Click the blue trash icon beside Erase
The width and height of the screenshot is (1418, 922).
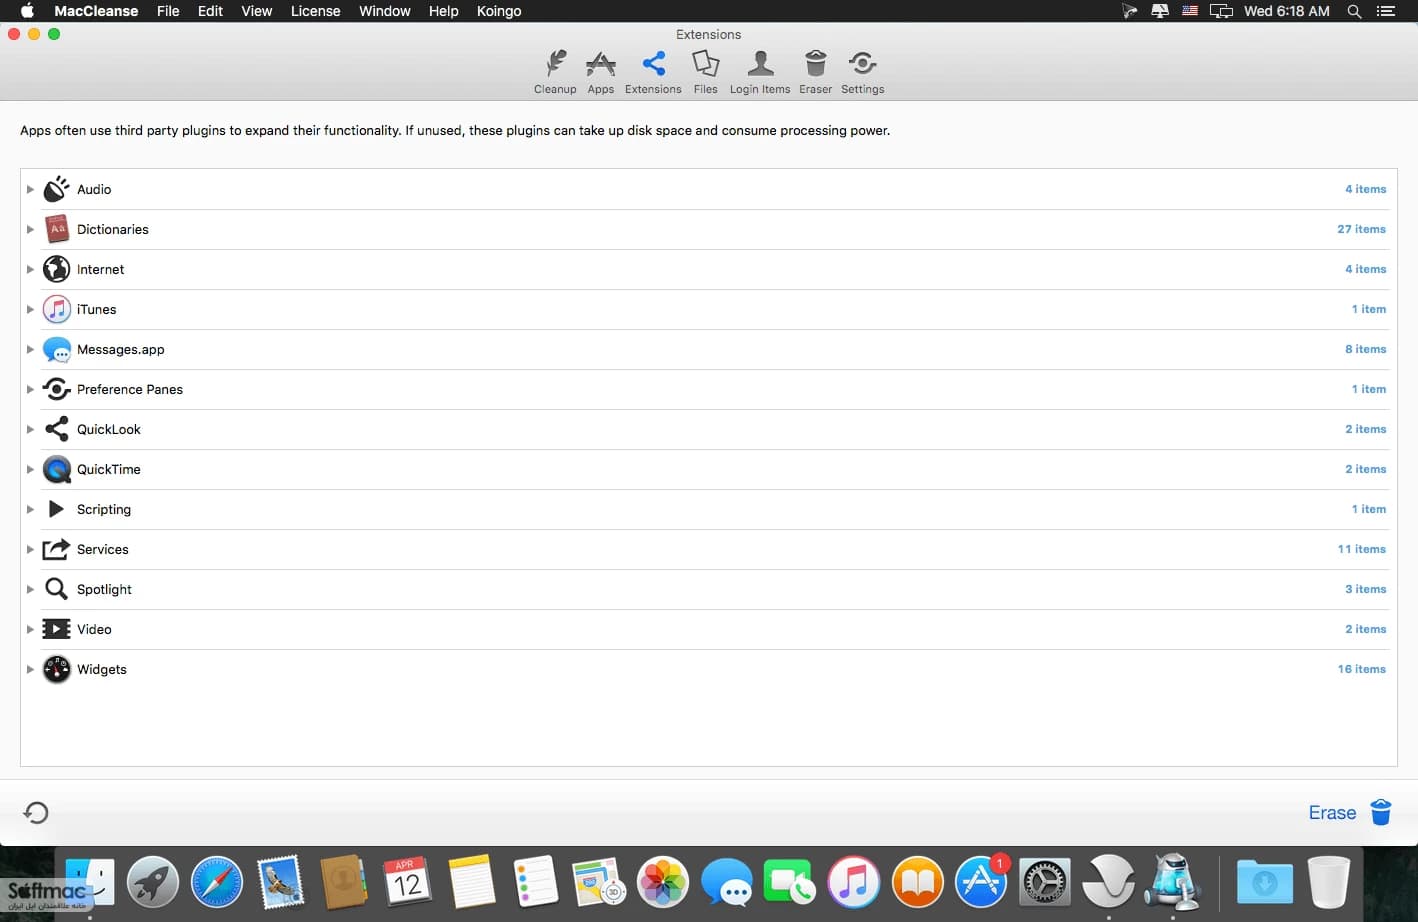click(1381, 812)
